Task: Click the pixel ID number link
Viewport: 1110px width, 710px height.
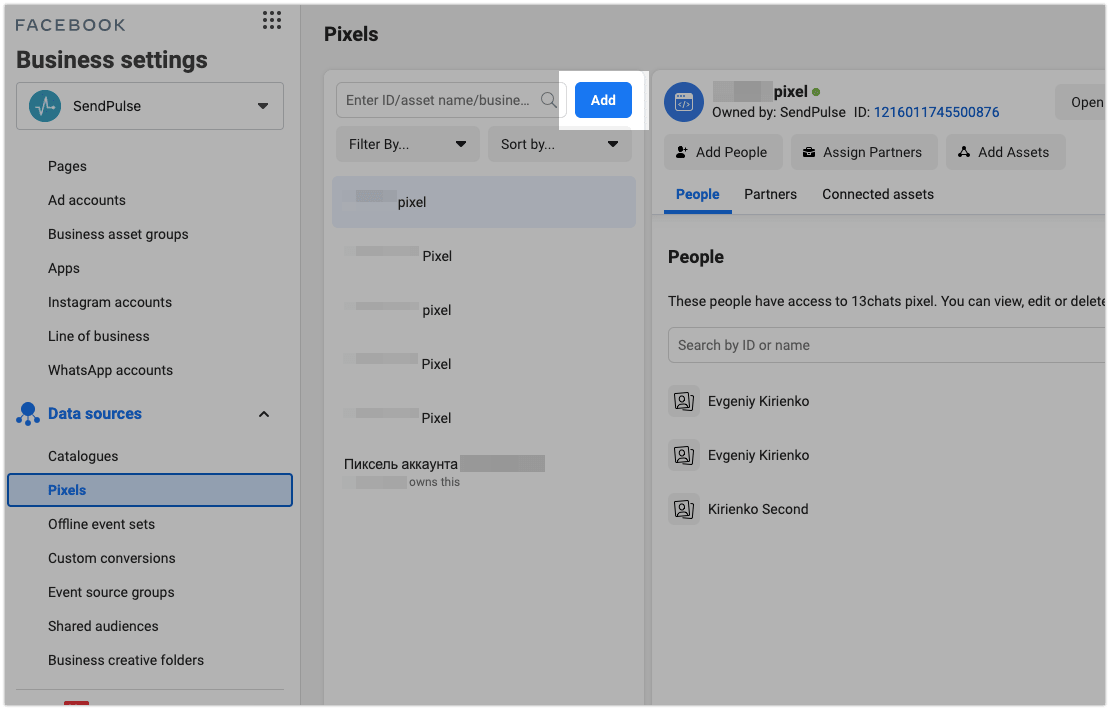Action: (x=937, y=112)
